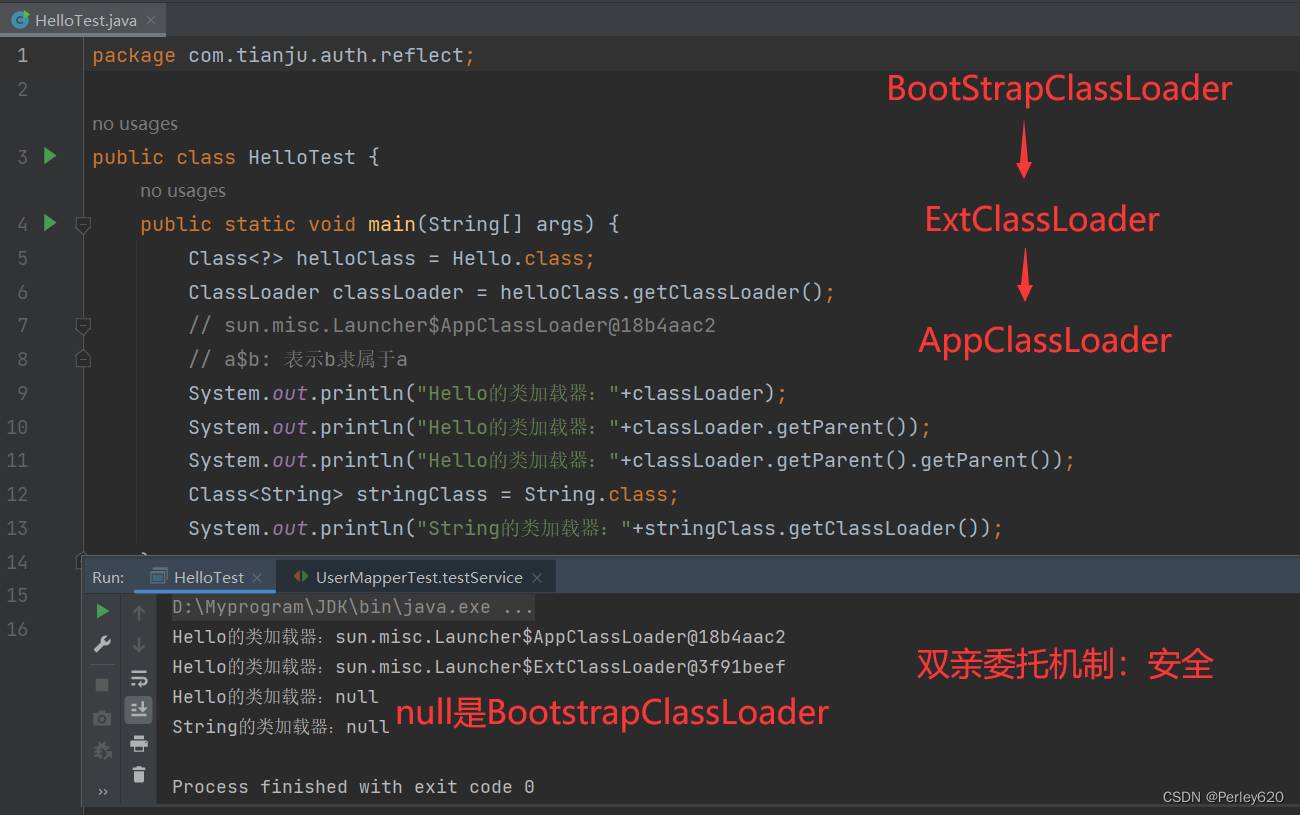This screenshot has width=1300, height=815.
Task: Click the up arrow in console toolbar
Action: pos(139,612)
